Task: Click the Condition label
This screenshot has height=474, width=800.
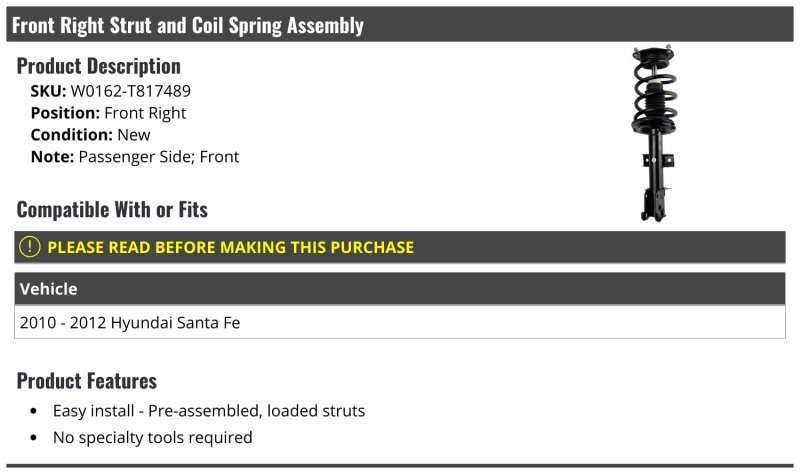Action: click(71, 135)
